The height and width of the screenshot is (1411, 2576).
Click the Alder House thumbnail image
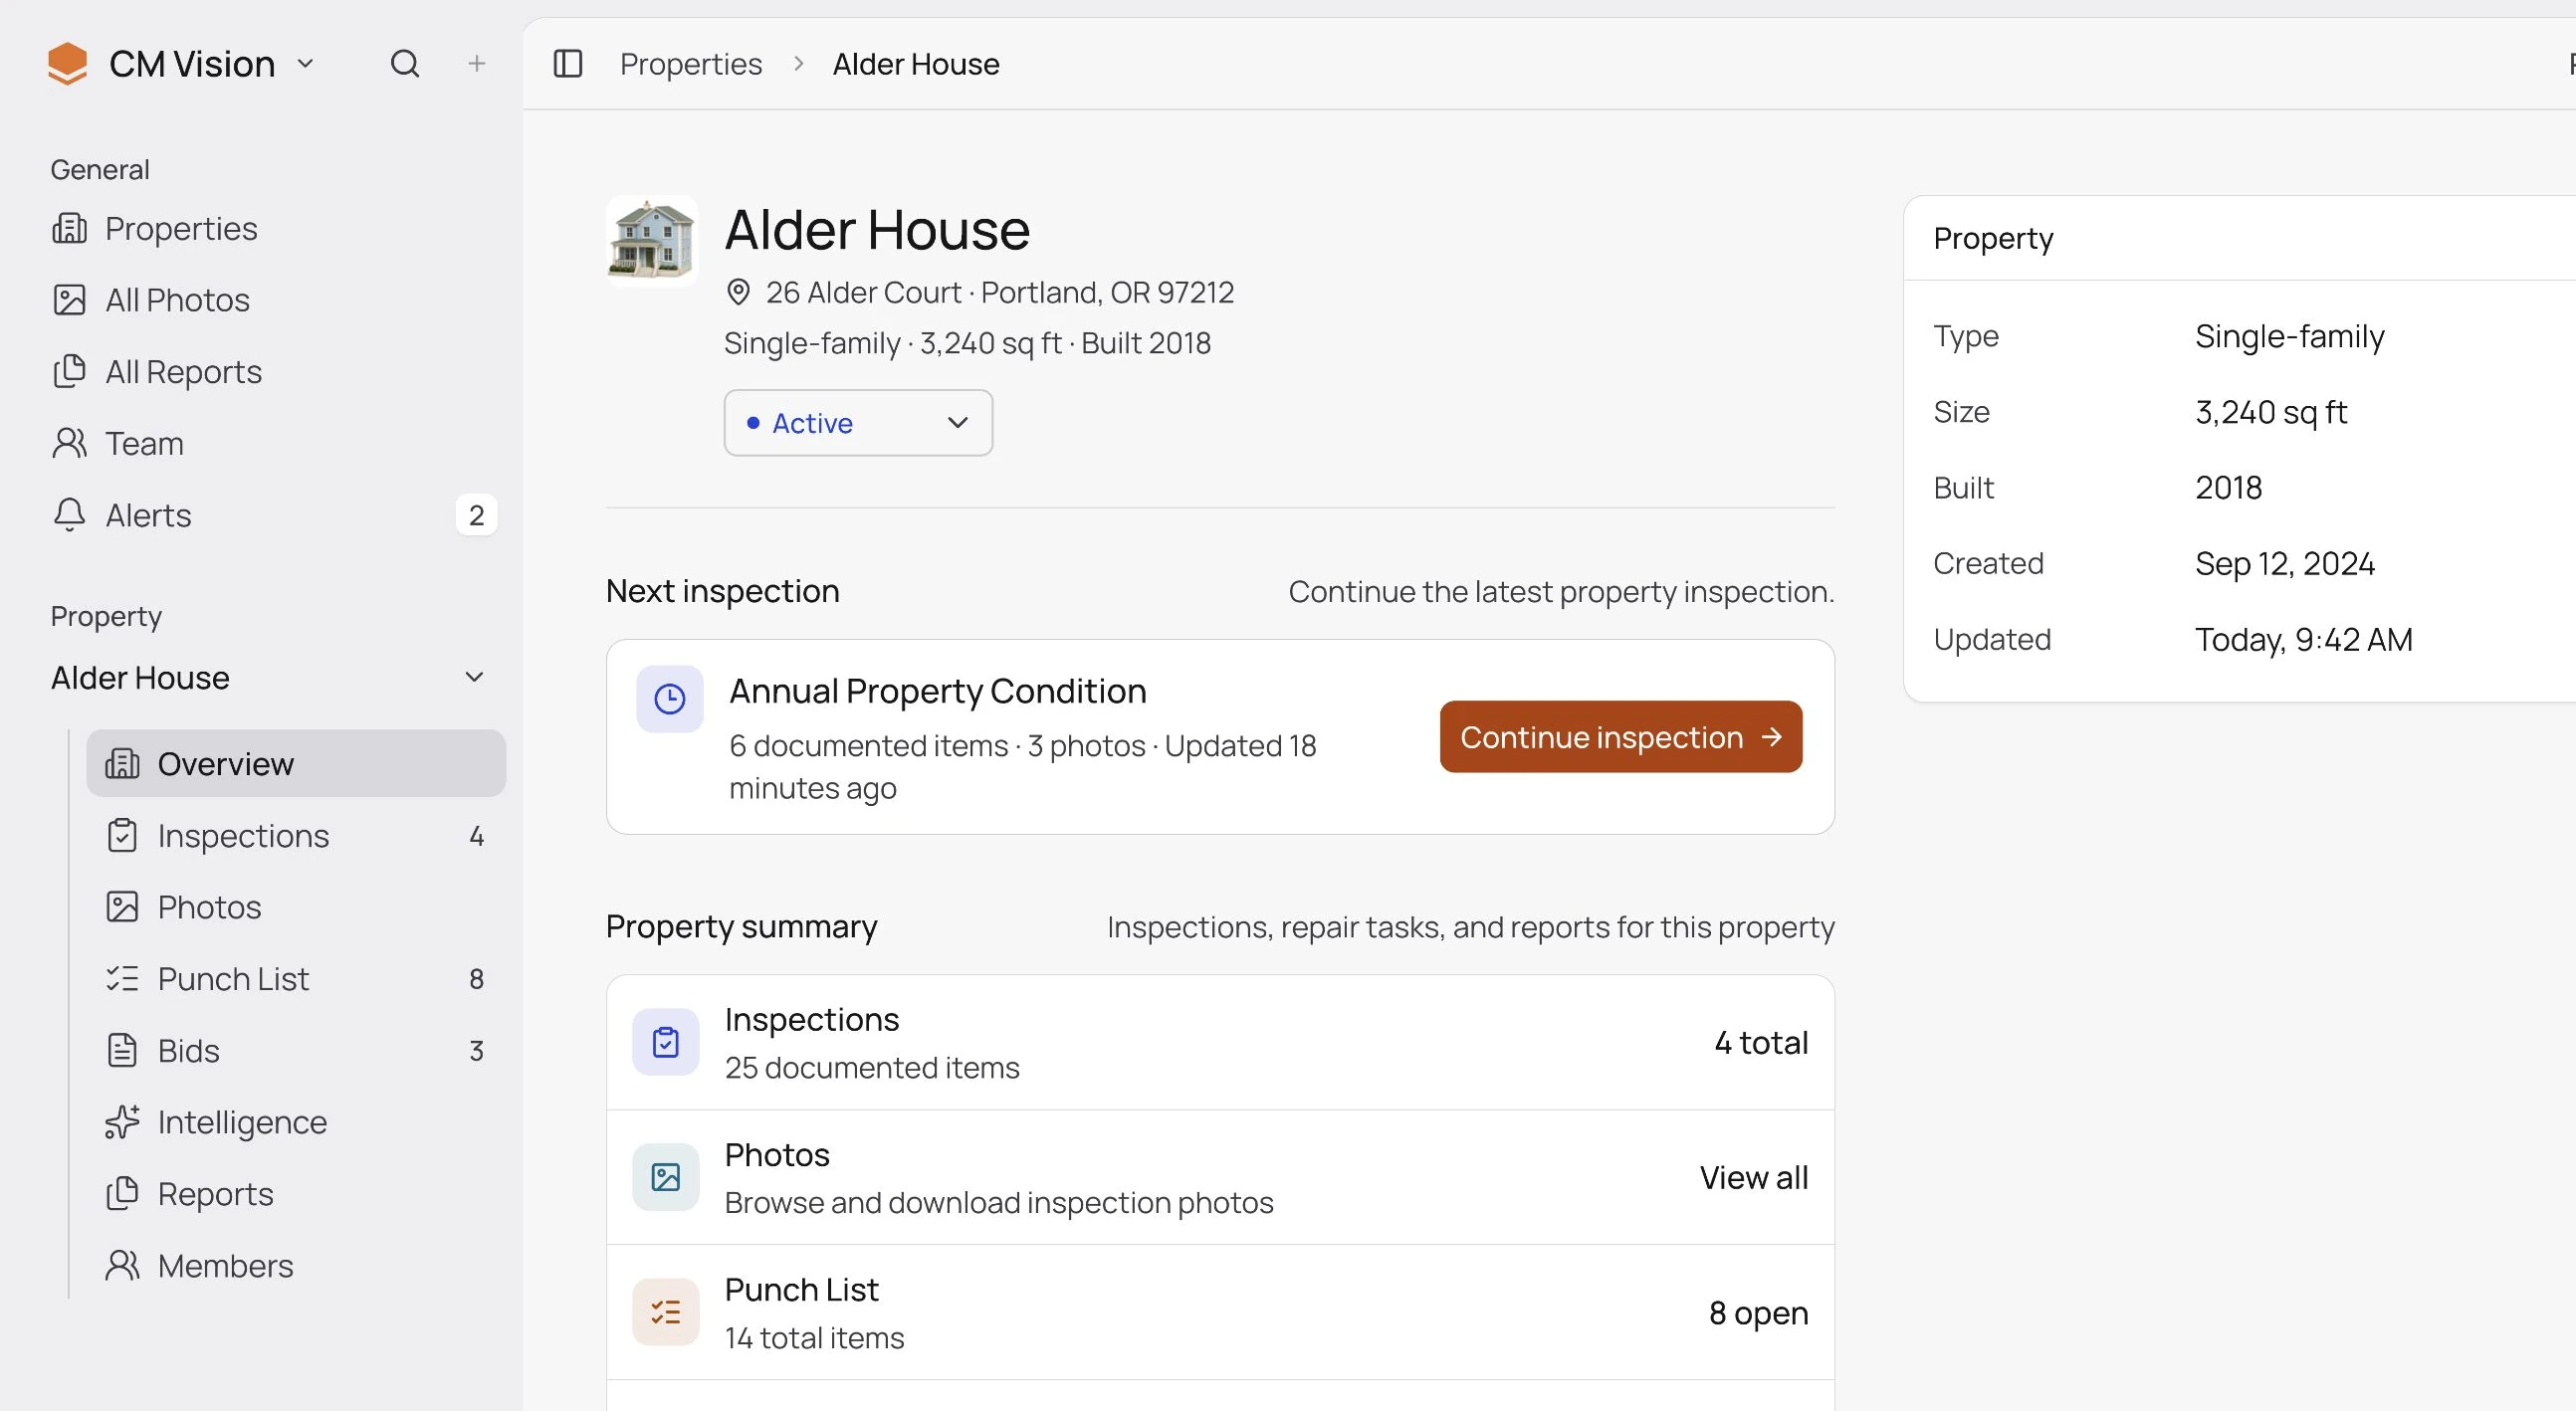(652, 241)
